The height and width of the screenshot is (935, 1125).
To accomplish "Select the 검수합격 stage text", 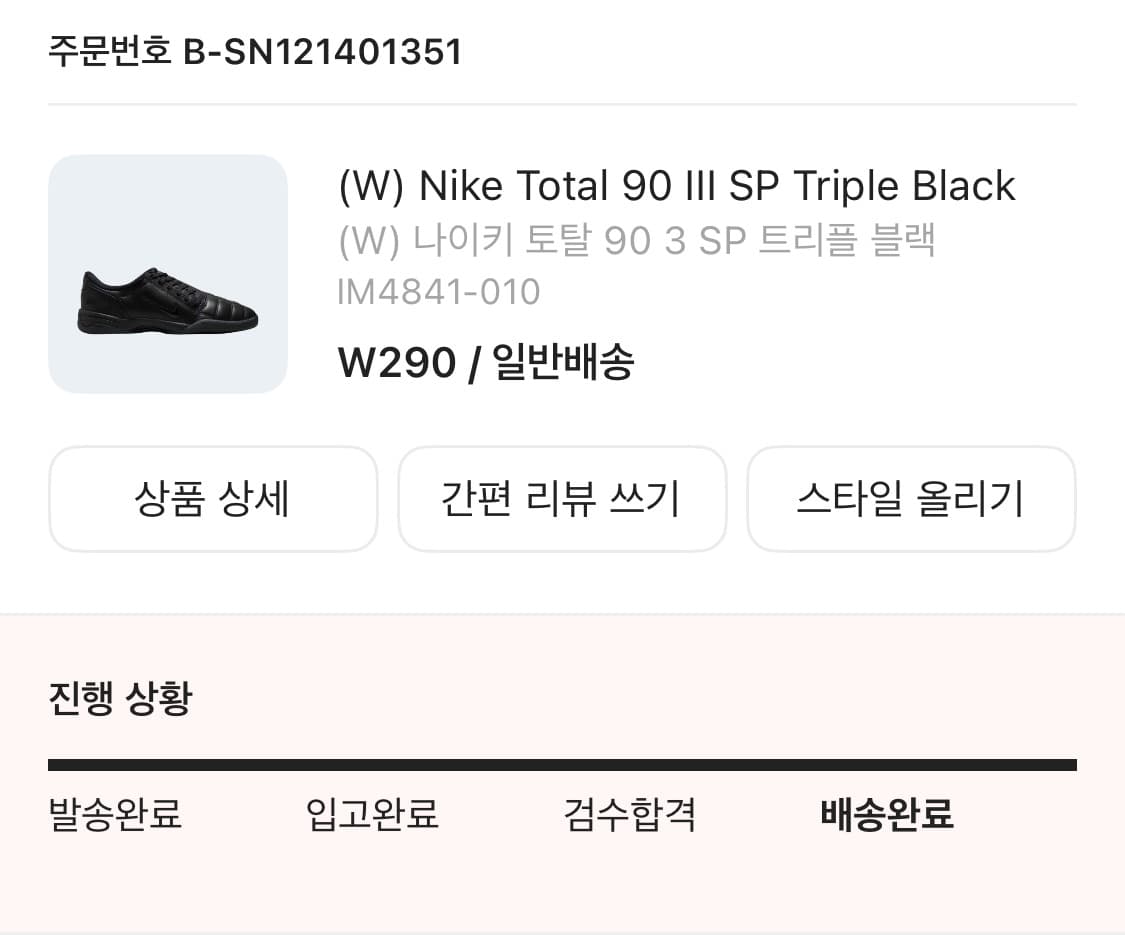I will pyautogui.click(x=629, y=815).
